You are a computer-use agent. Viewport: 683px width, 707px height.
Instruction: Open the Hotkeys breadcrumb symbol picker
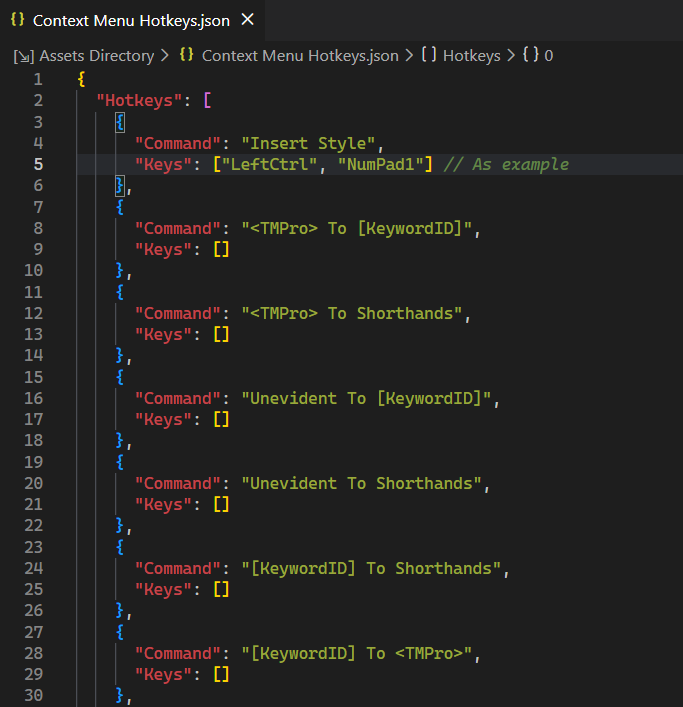tap(471, 56)
